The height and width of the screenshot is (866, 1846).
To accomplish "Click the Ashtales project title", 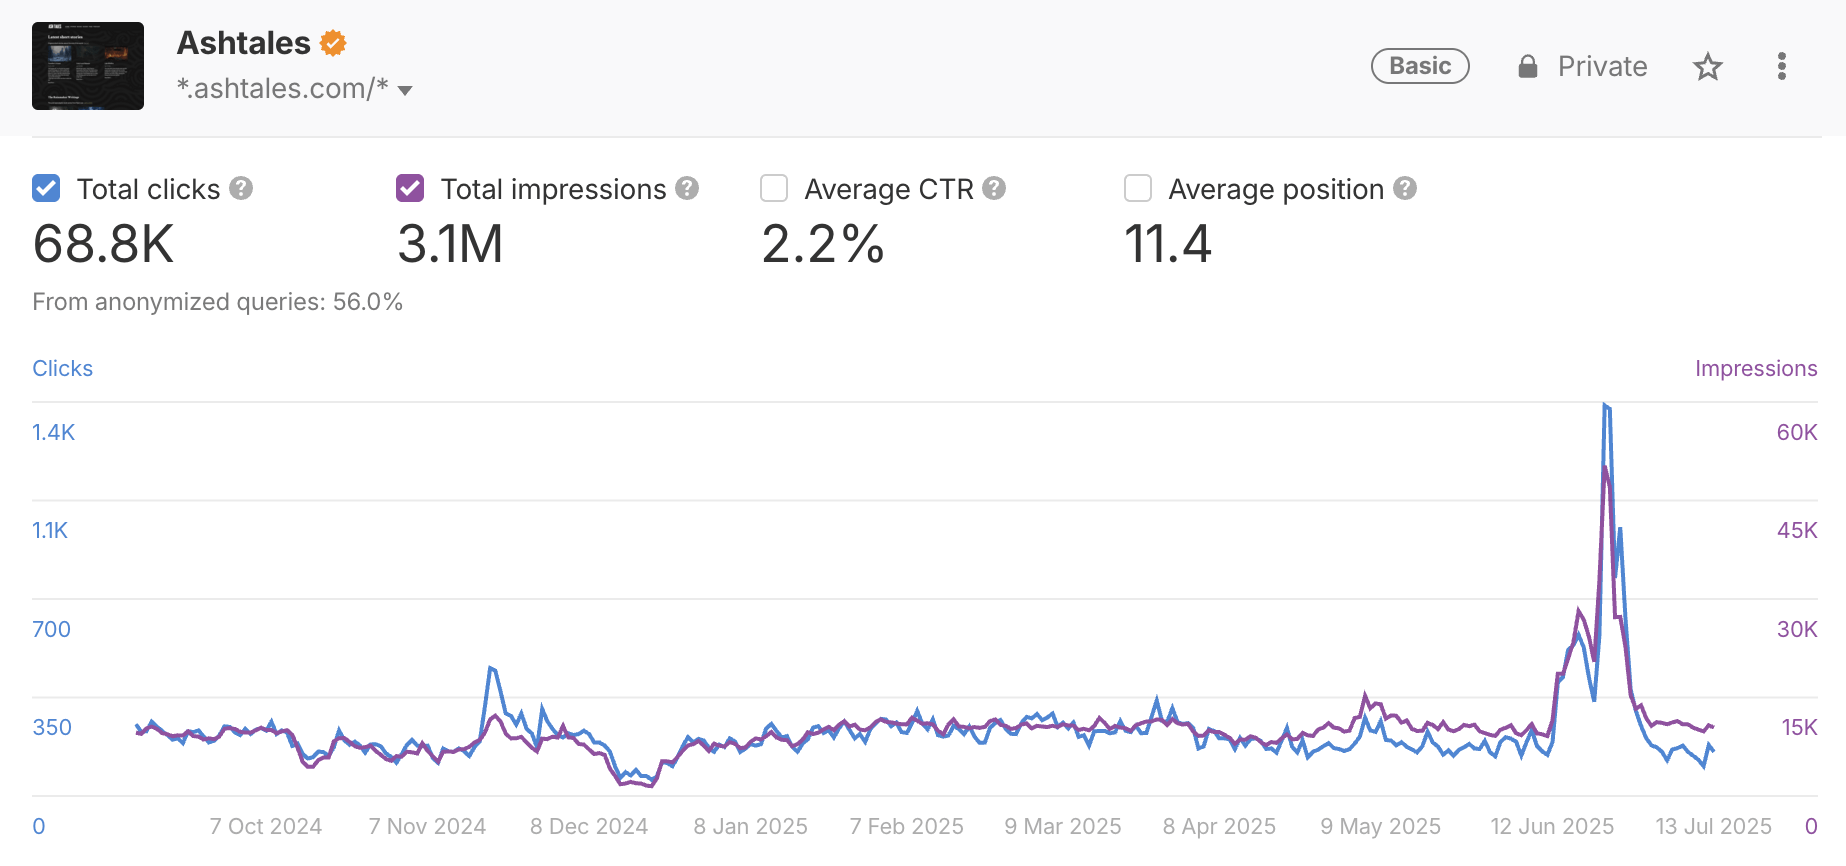I will pyautogui.click(x=243, y=43).
